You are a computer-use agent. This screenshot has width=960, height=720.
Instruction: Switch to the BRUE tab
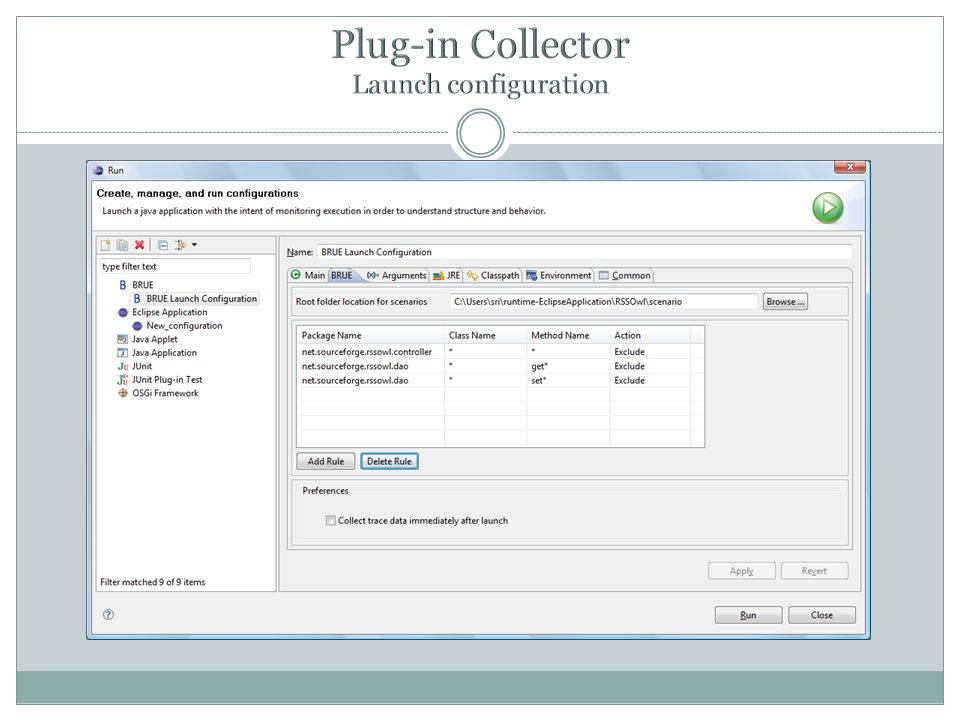tap(342, 276)
